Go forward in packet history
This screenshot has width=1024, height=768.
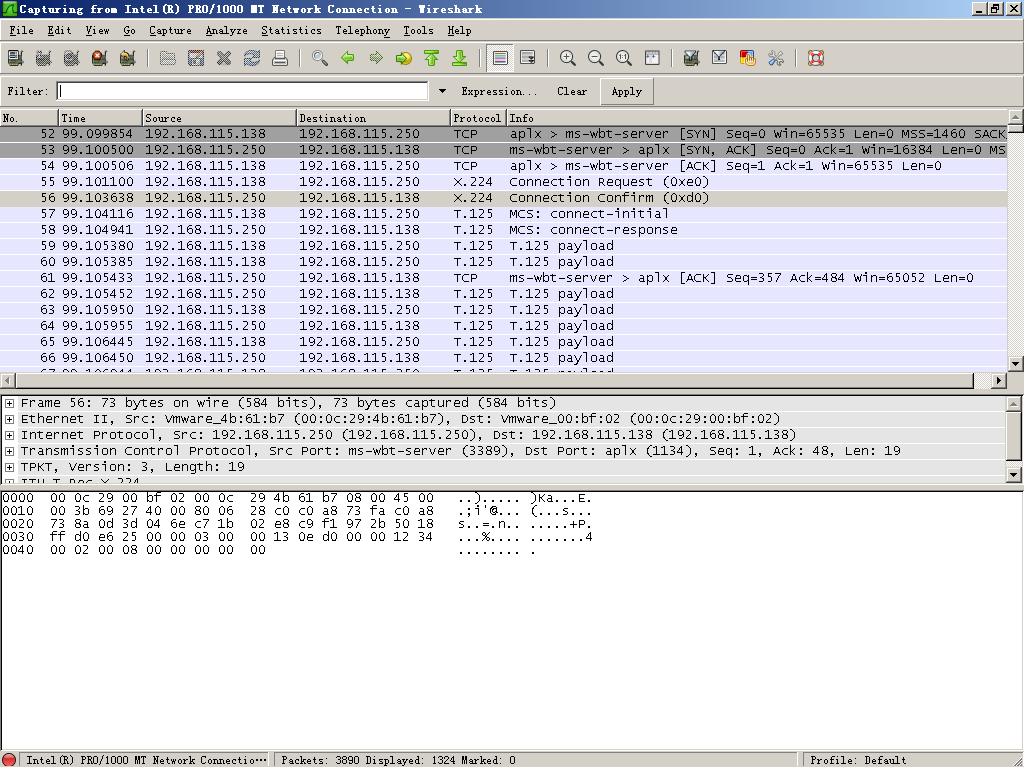pyautogui.click(x=376, y=58)
